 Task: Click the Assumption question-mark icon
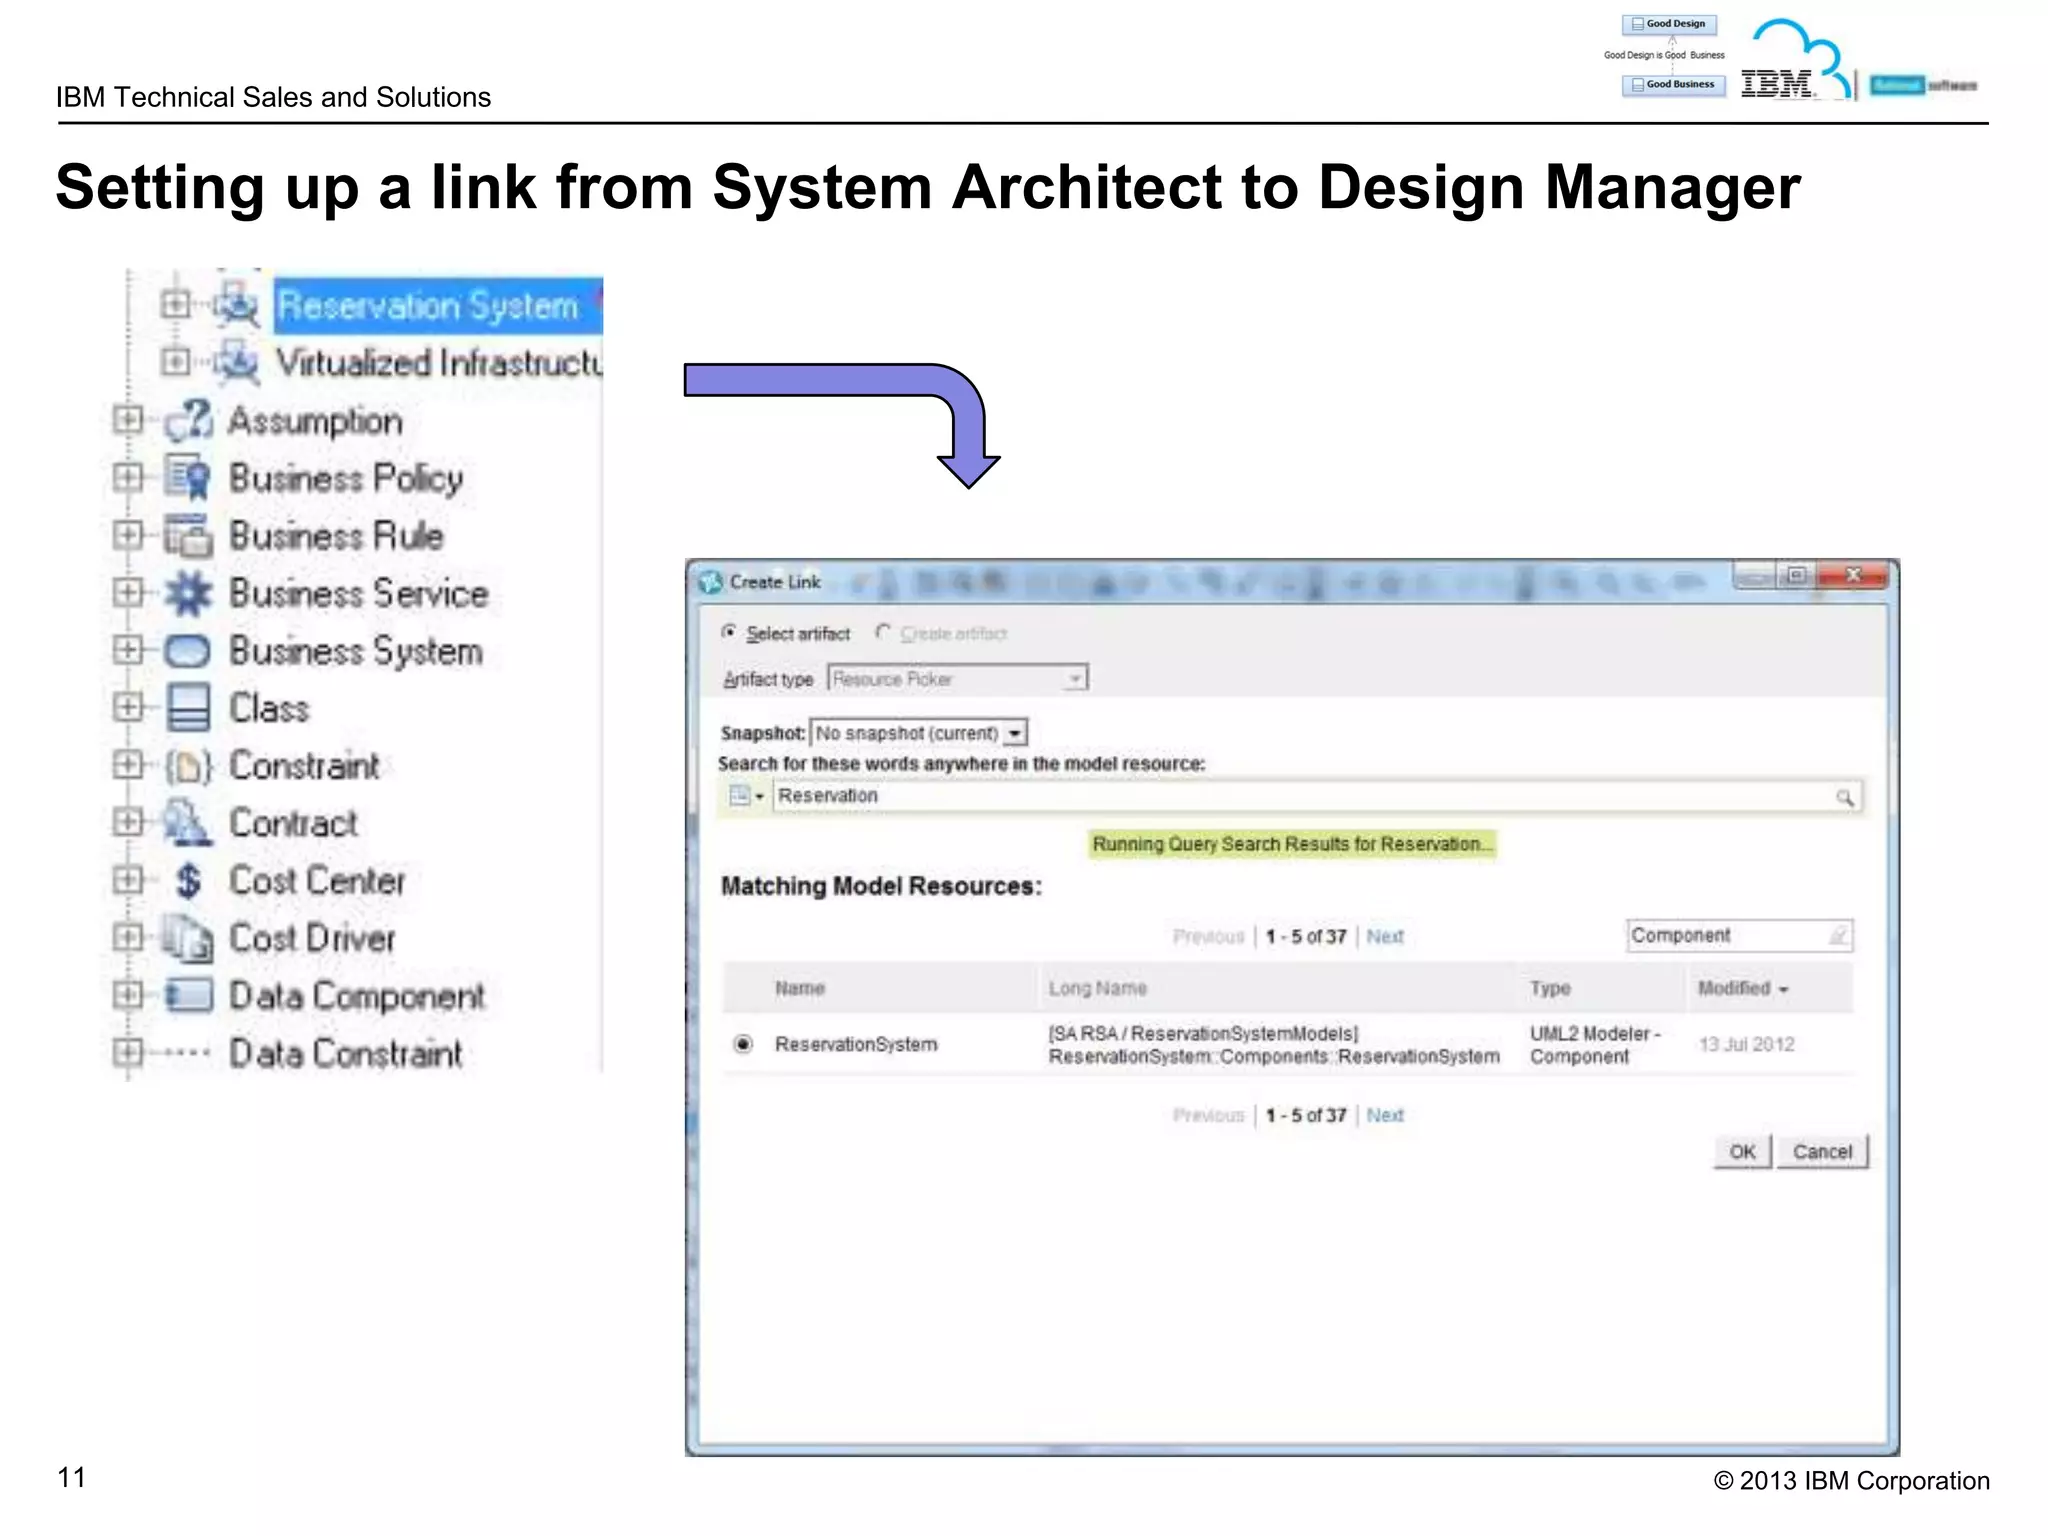(189, 420)
